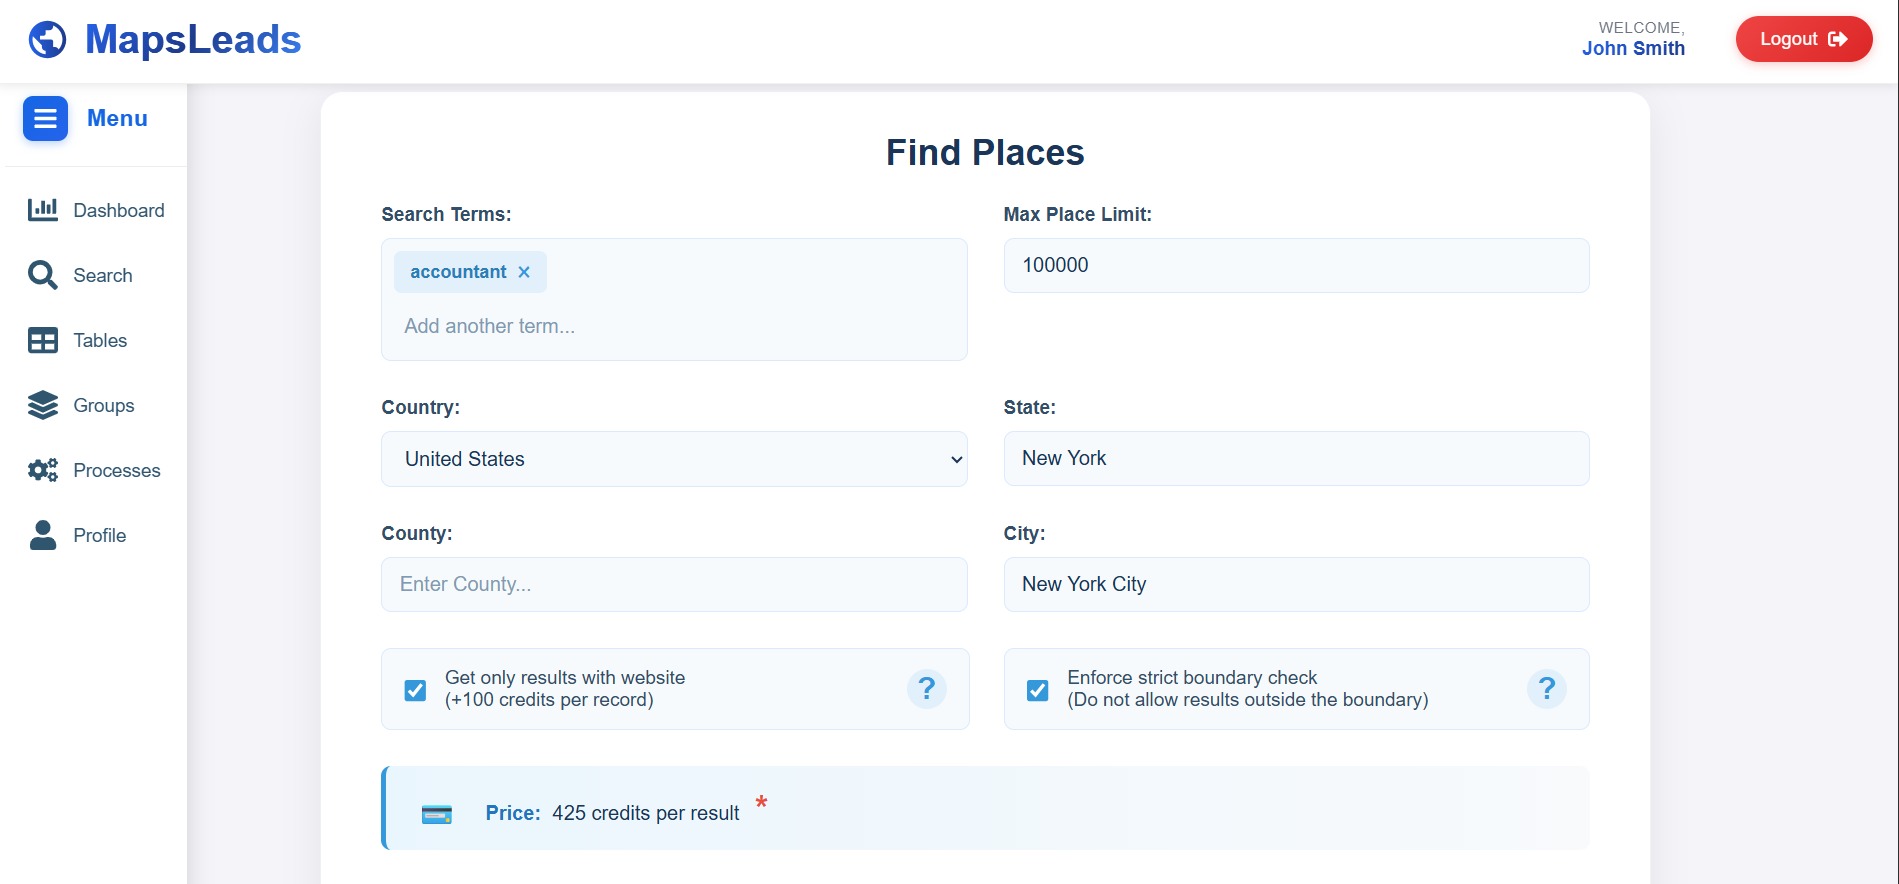Uncheck Enforce strict boundary check
Image resolution: width=1899 pixels, height=884 pixels.
tap(1038, 690)
